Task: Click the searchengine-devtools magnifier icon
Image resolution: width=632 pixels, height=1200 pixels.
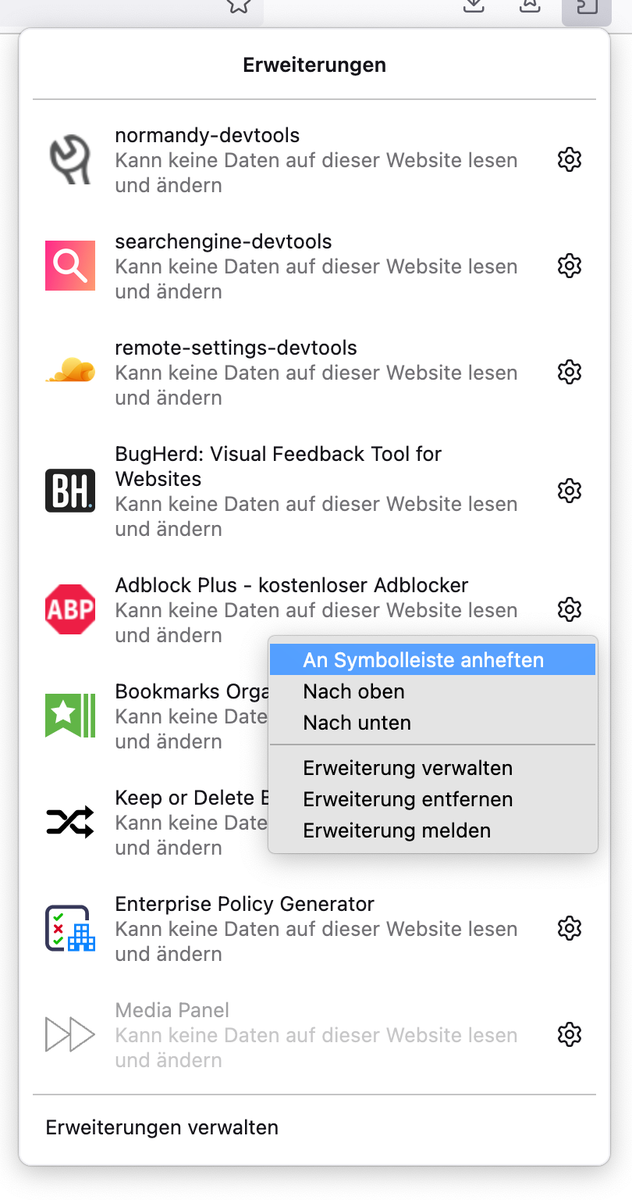Action: click(x=70, y=266)
